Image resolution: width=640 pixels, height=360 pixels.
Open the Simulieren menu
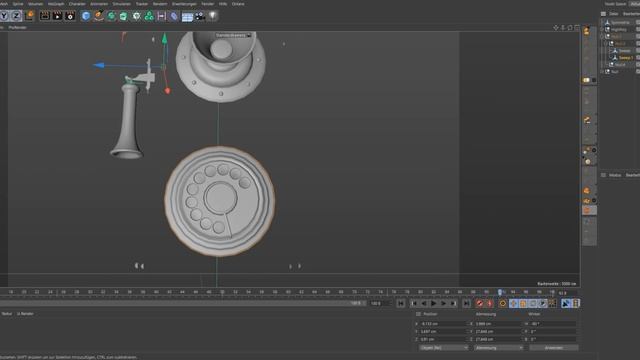122,4
